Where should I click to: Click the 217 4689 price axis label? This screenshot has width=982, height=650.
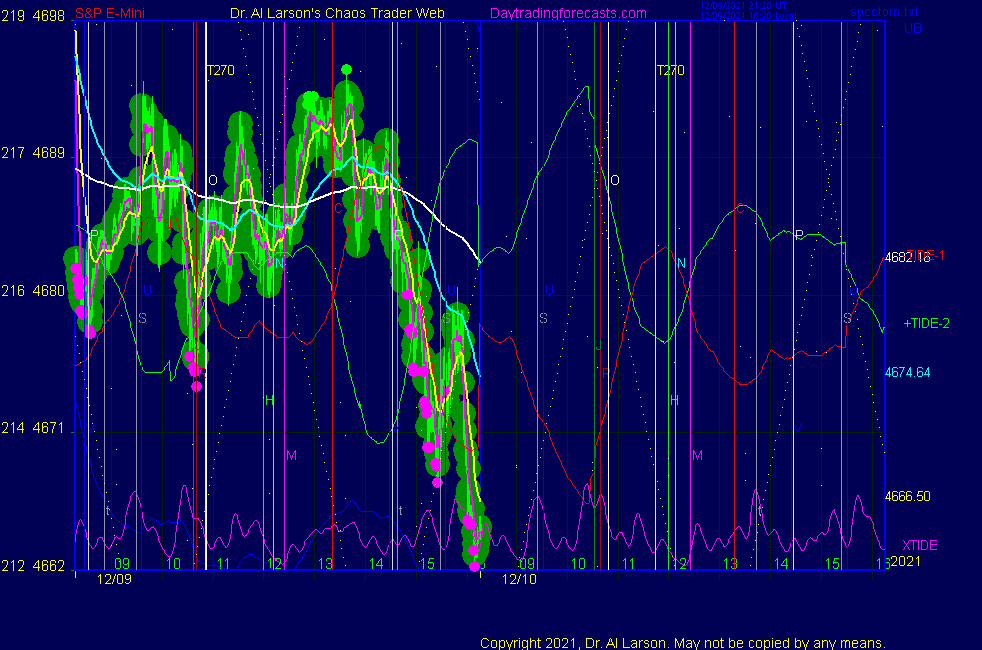pos(33,153)
